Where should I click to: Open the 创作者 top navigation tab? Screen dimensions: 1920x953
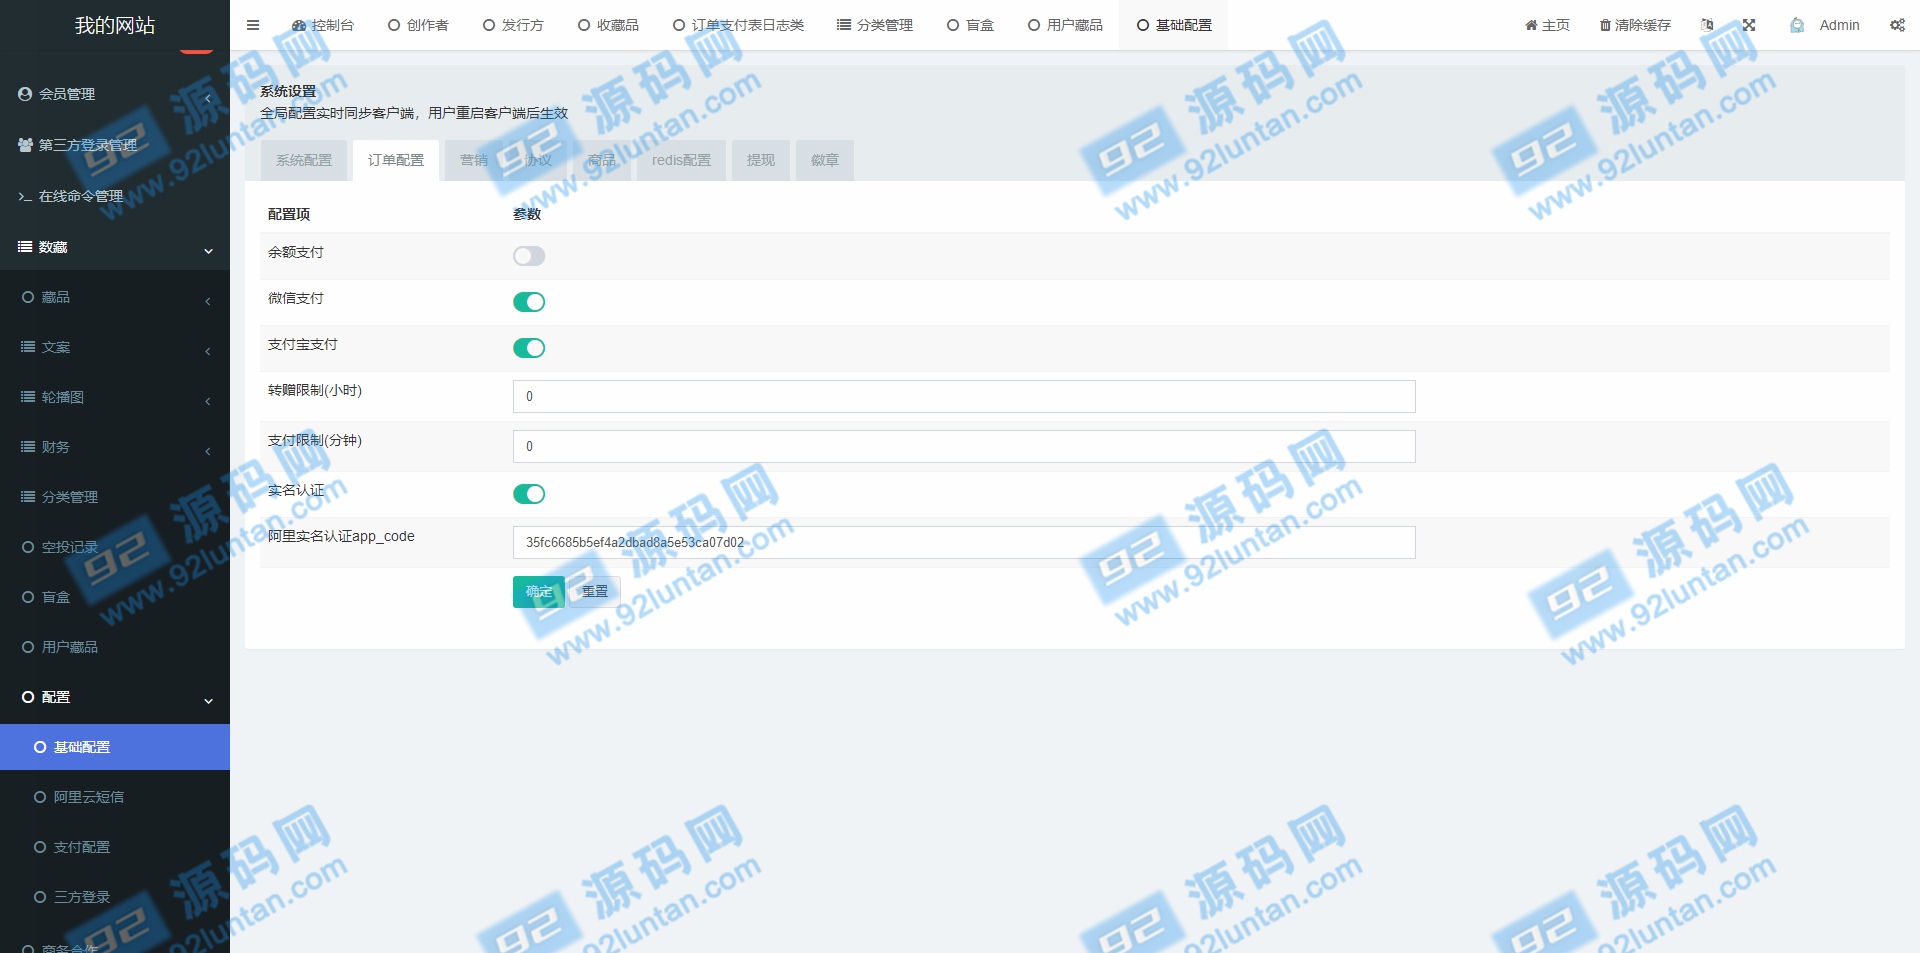pos(418,25)
